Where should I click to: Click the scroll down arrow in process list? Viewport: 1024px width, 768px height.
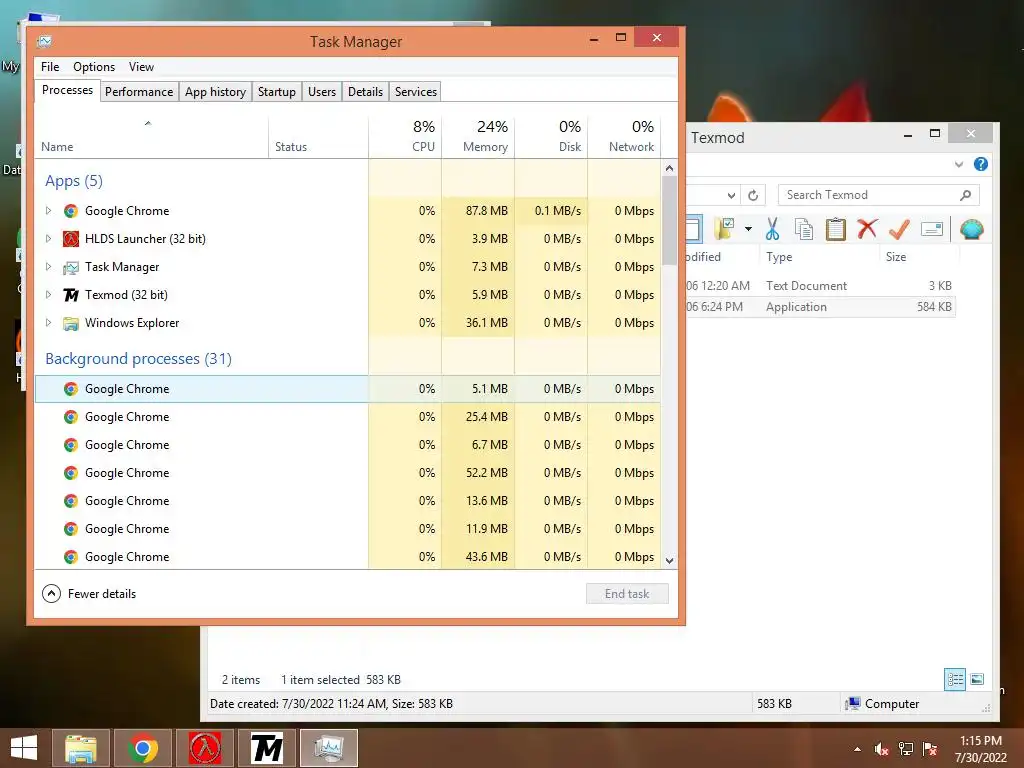coord(669,560)
